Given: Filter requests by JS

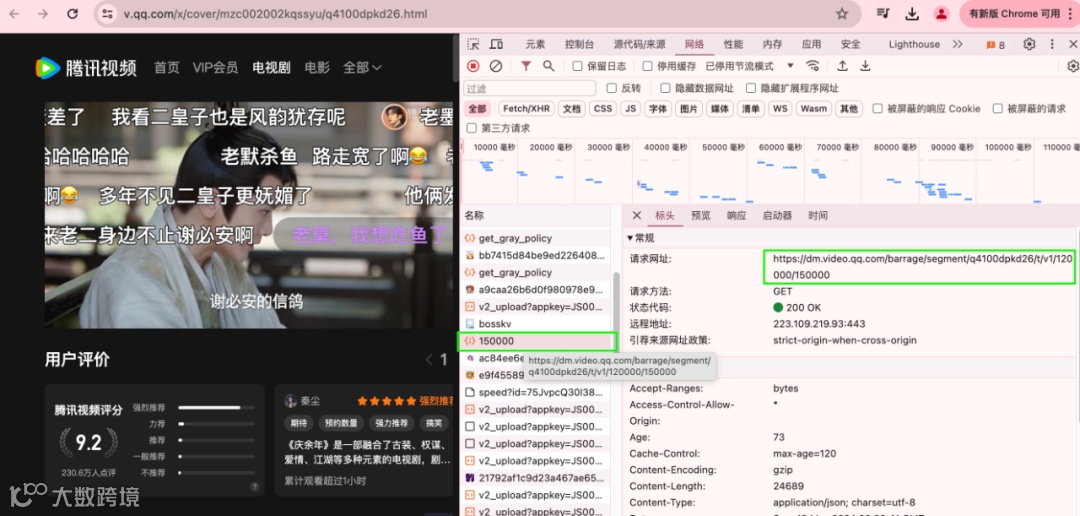Looking at the screenshot, I should 630,109.
